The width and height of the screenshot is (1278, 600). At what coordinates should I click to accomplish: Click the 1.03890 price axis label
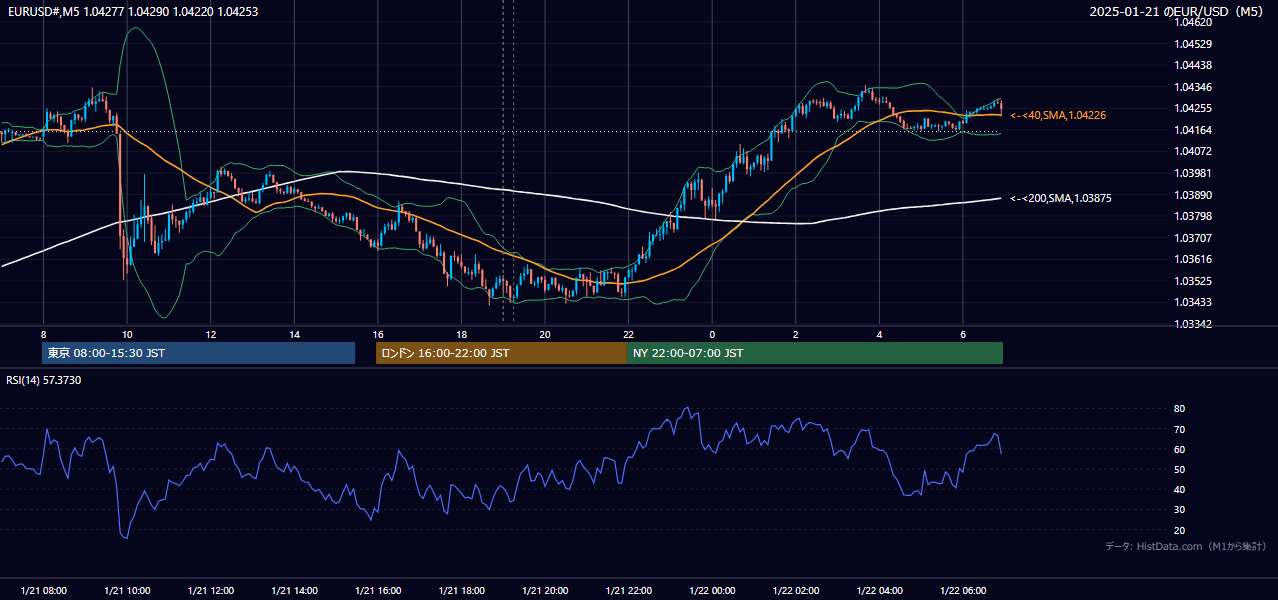1194,195
